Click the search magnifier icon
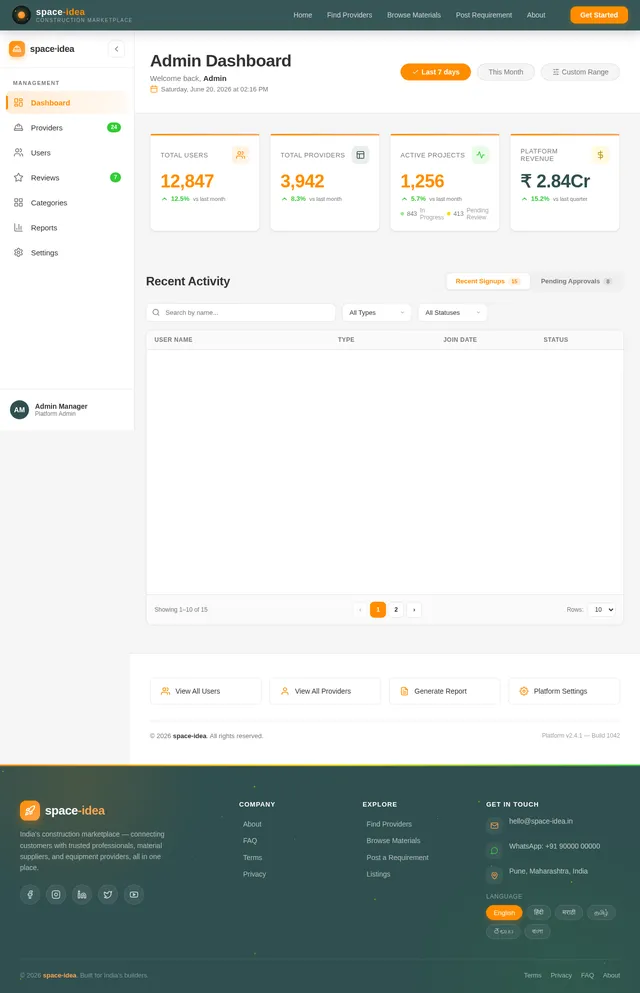The image size is (640, 993). 156,312
